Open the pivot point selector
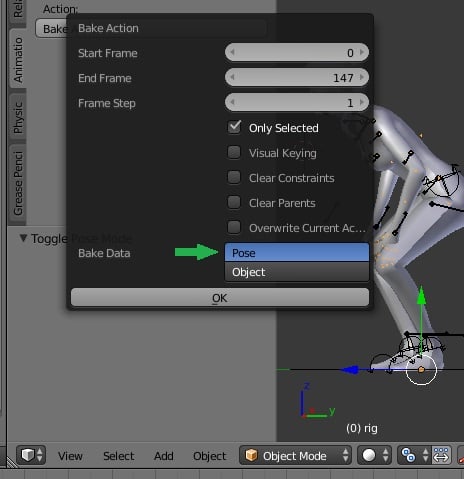Screen dimensions: 464x479 tap(414, 455)
